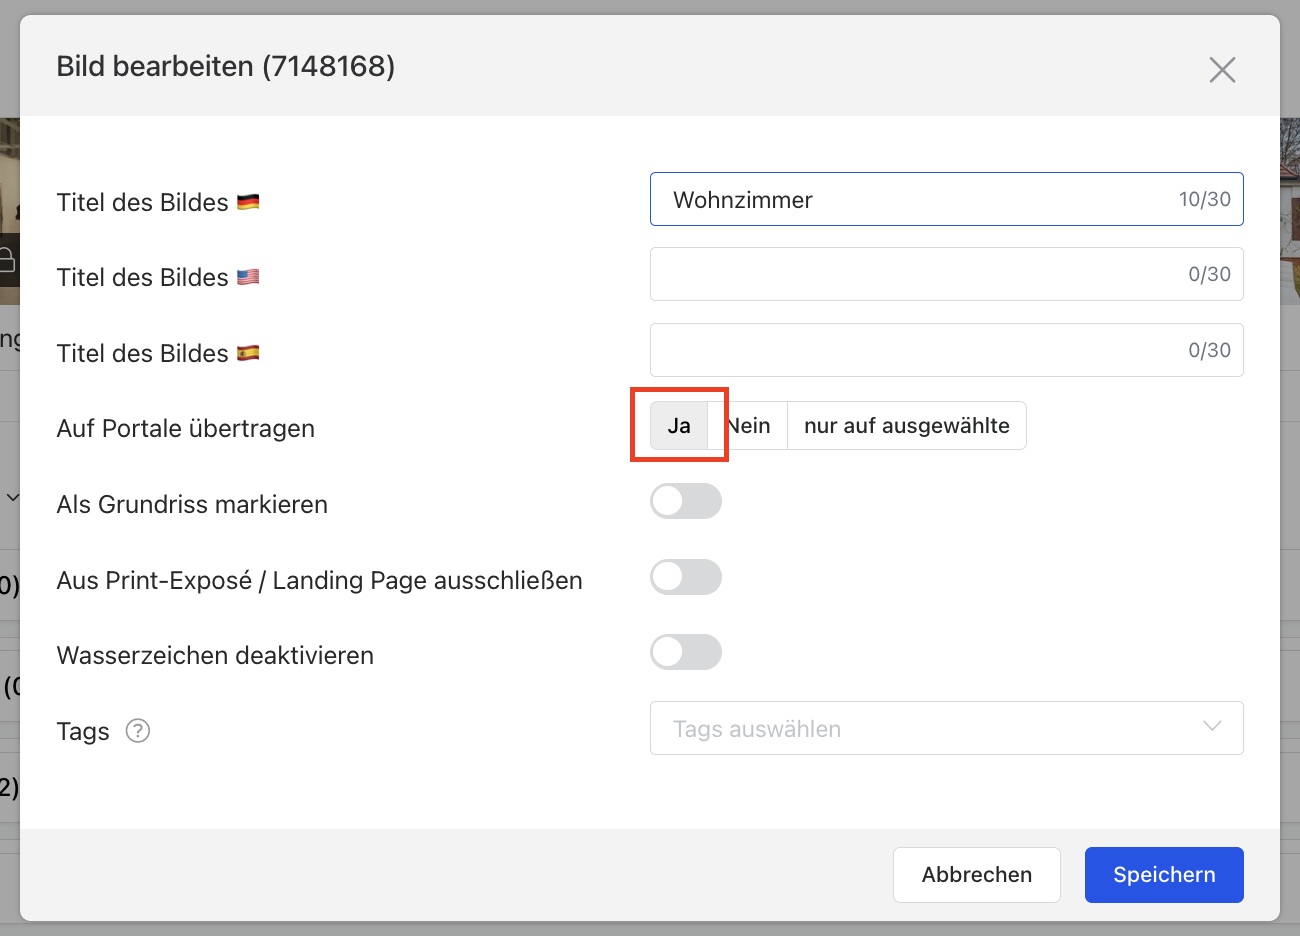Image resolution: width=1300 pixels, height=936 pixels.
Task: Click the Spanish flag beside third title label
Action: pos(248,353)
